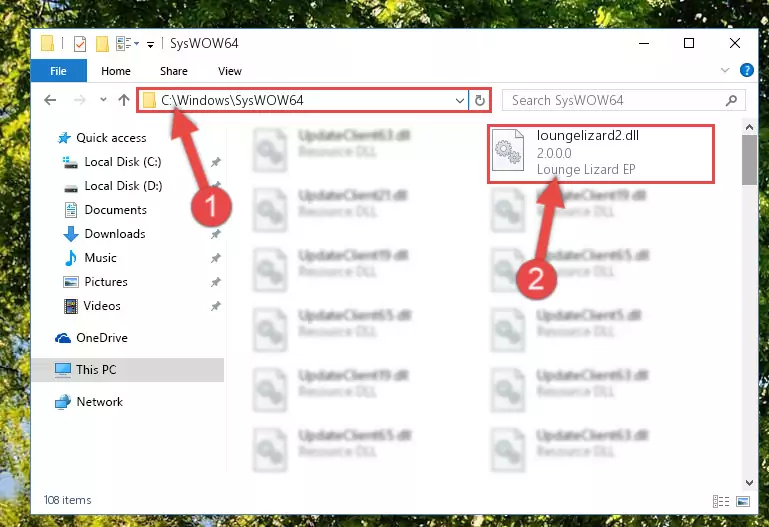769x527 pixels.
Task: Switch to the View ribbon tab
Action: coord(230,71)
